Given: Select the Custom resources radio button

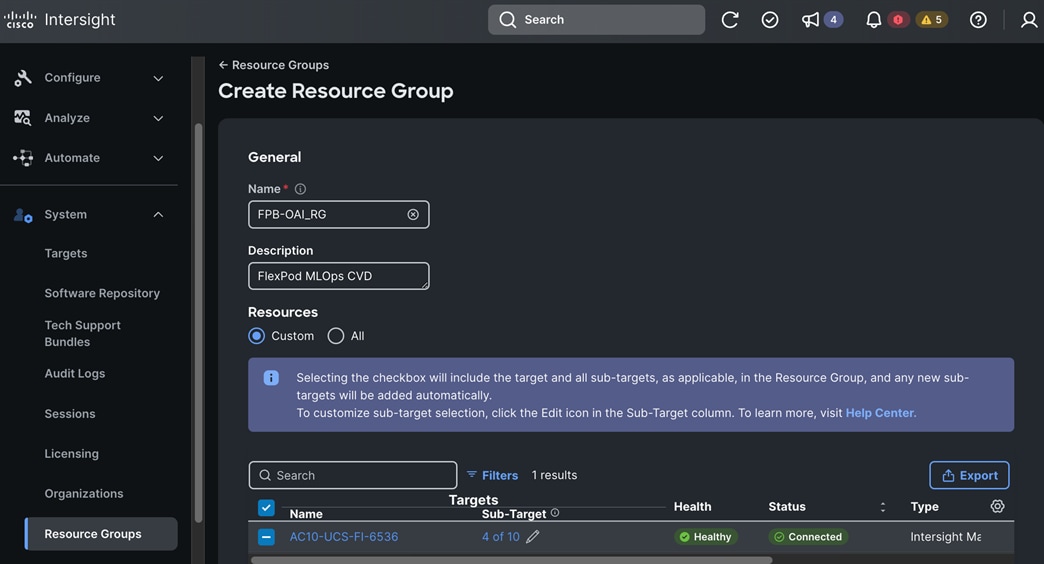Looking at the screenshot, I should point(256,336).
